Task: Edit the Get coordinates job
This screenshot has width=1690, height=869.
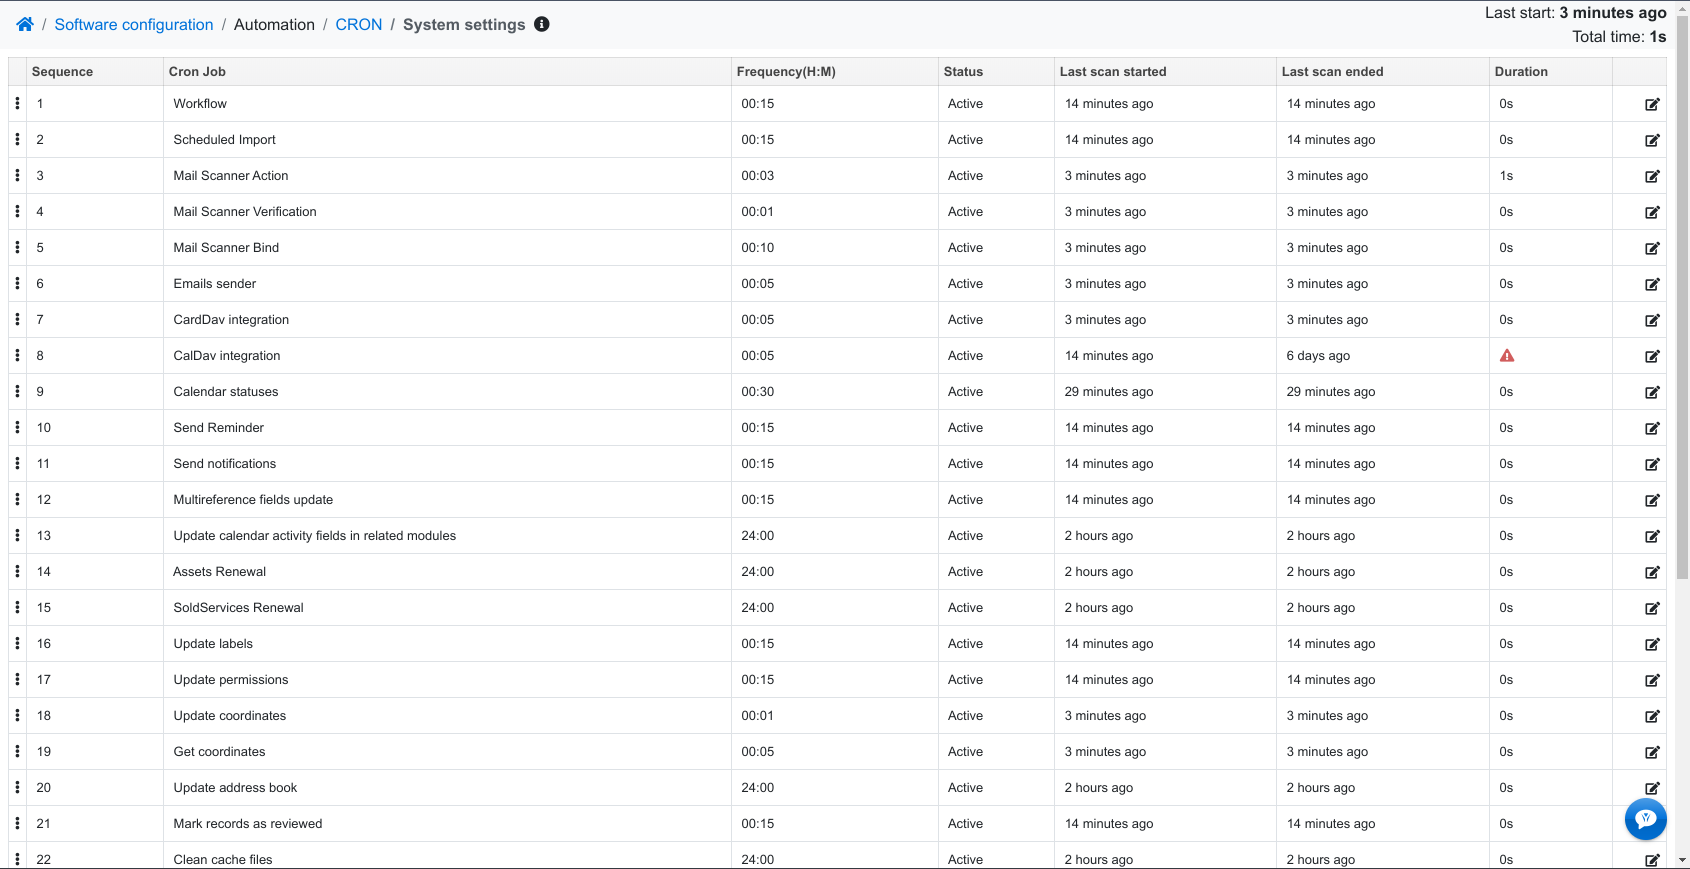Action: (x=1652, y=752)
